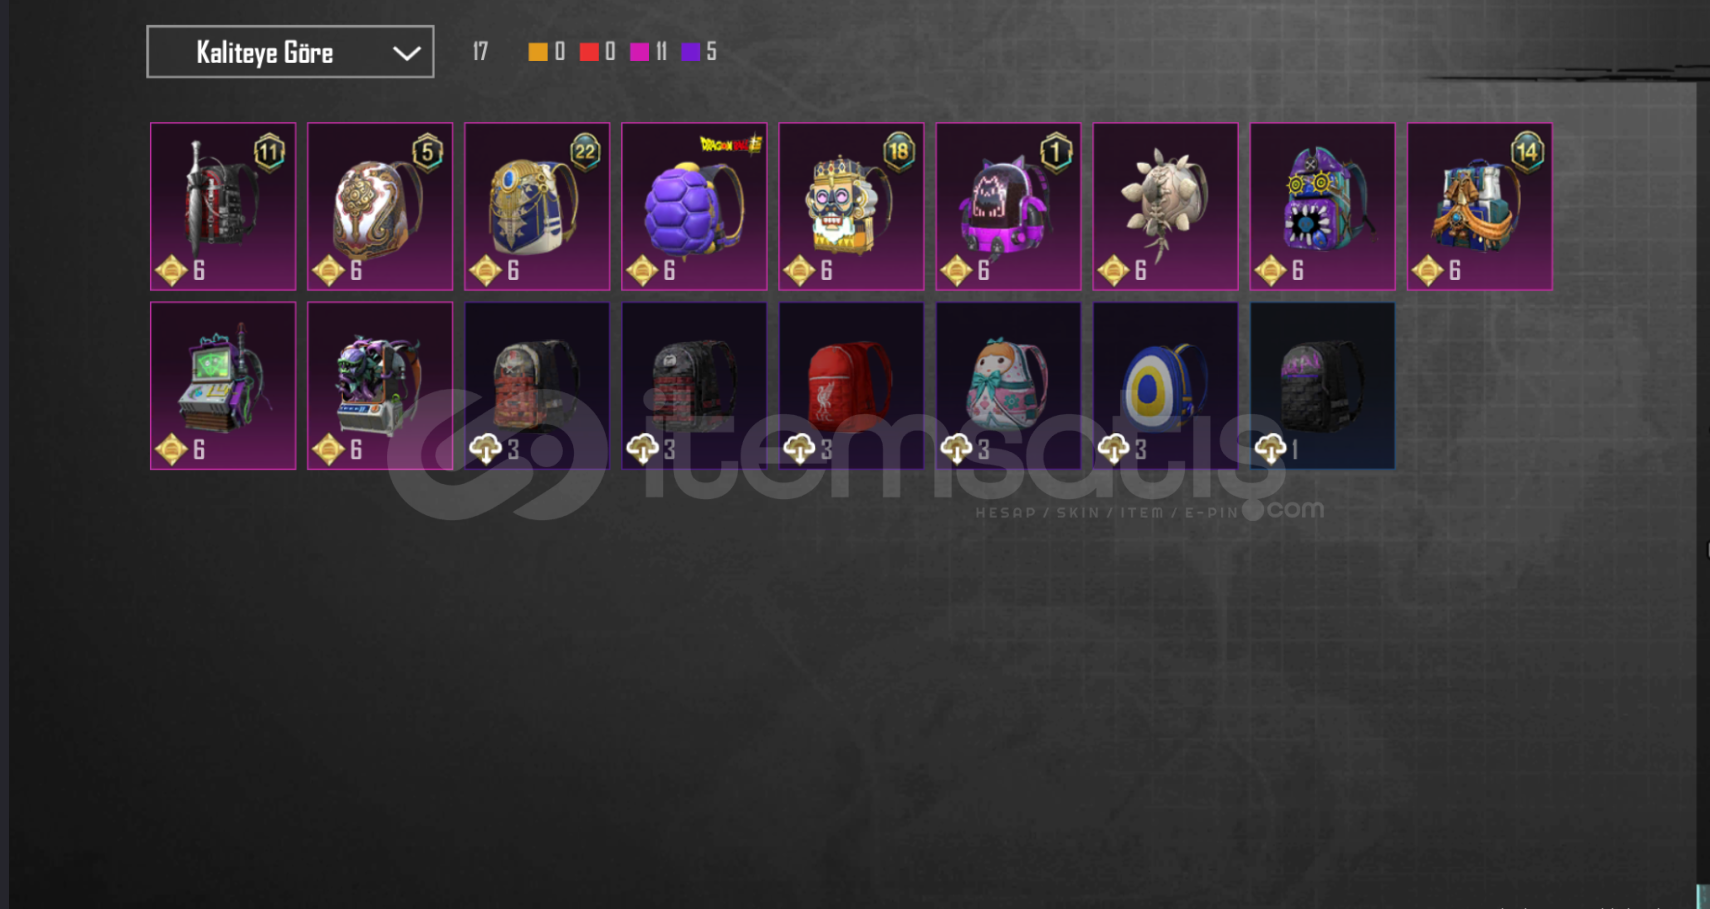
Task: Click the capacity icon under Liverpool backpack
Action: point(799,450)
